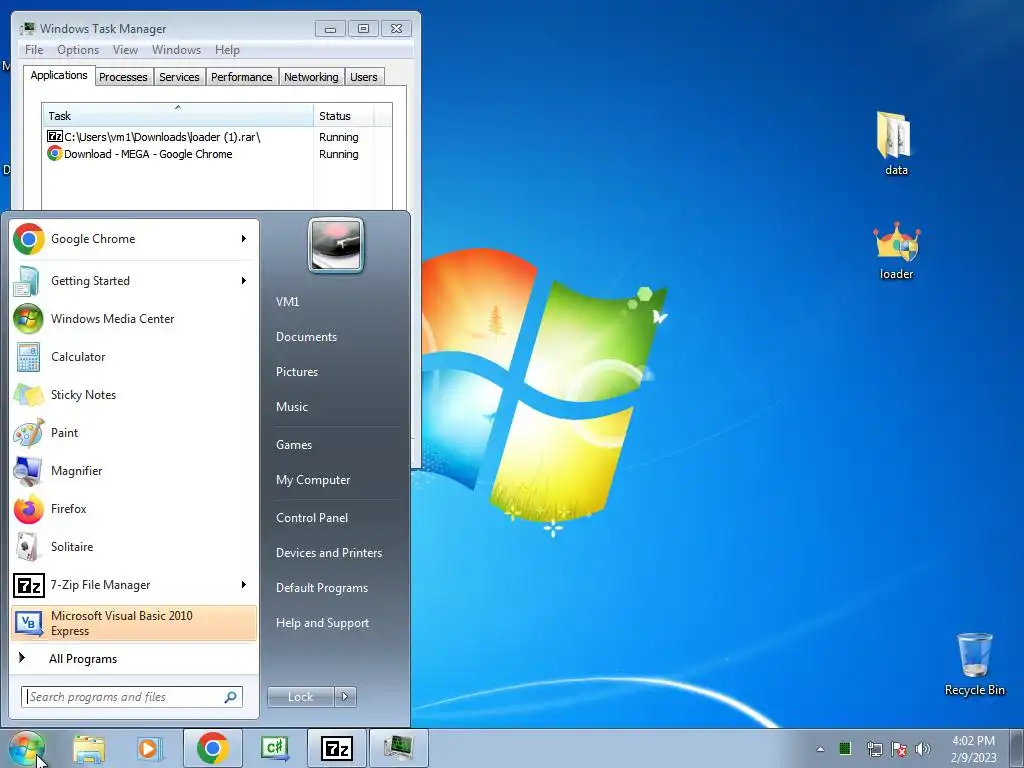Open the C# Express taskbar icon

[x=274, y=748]
